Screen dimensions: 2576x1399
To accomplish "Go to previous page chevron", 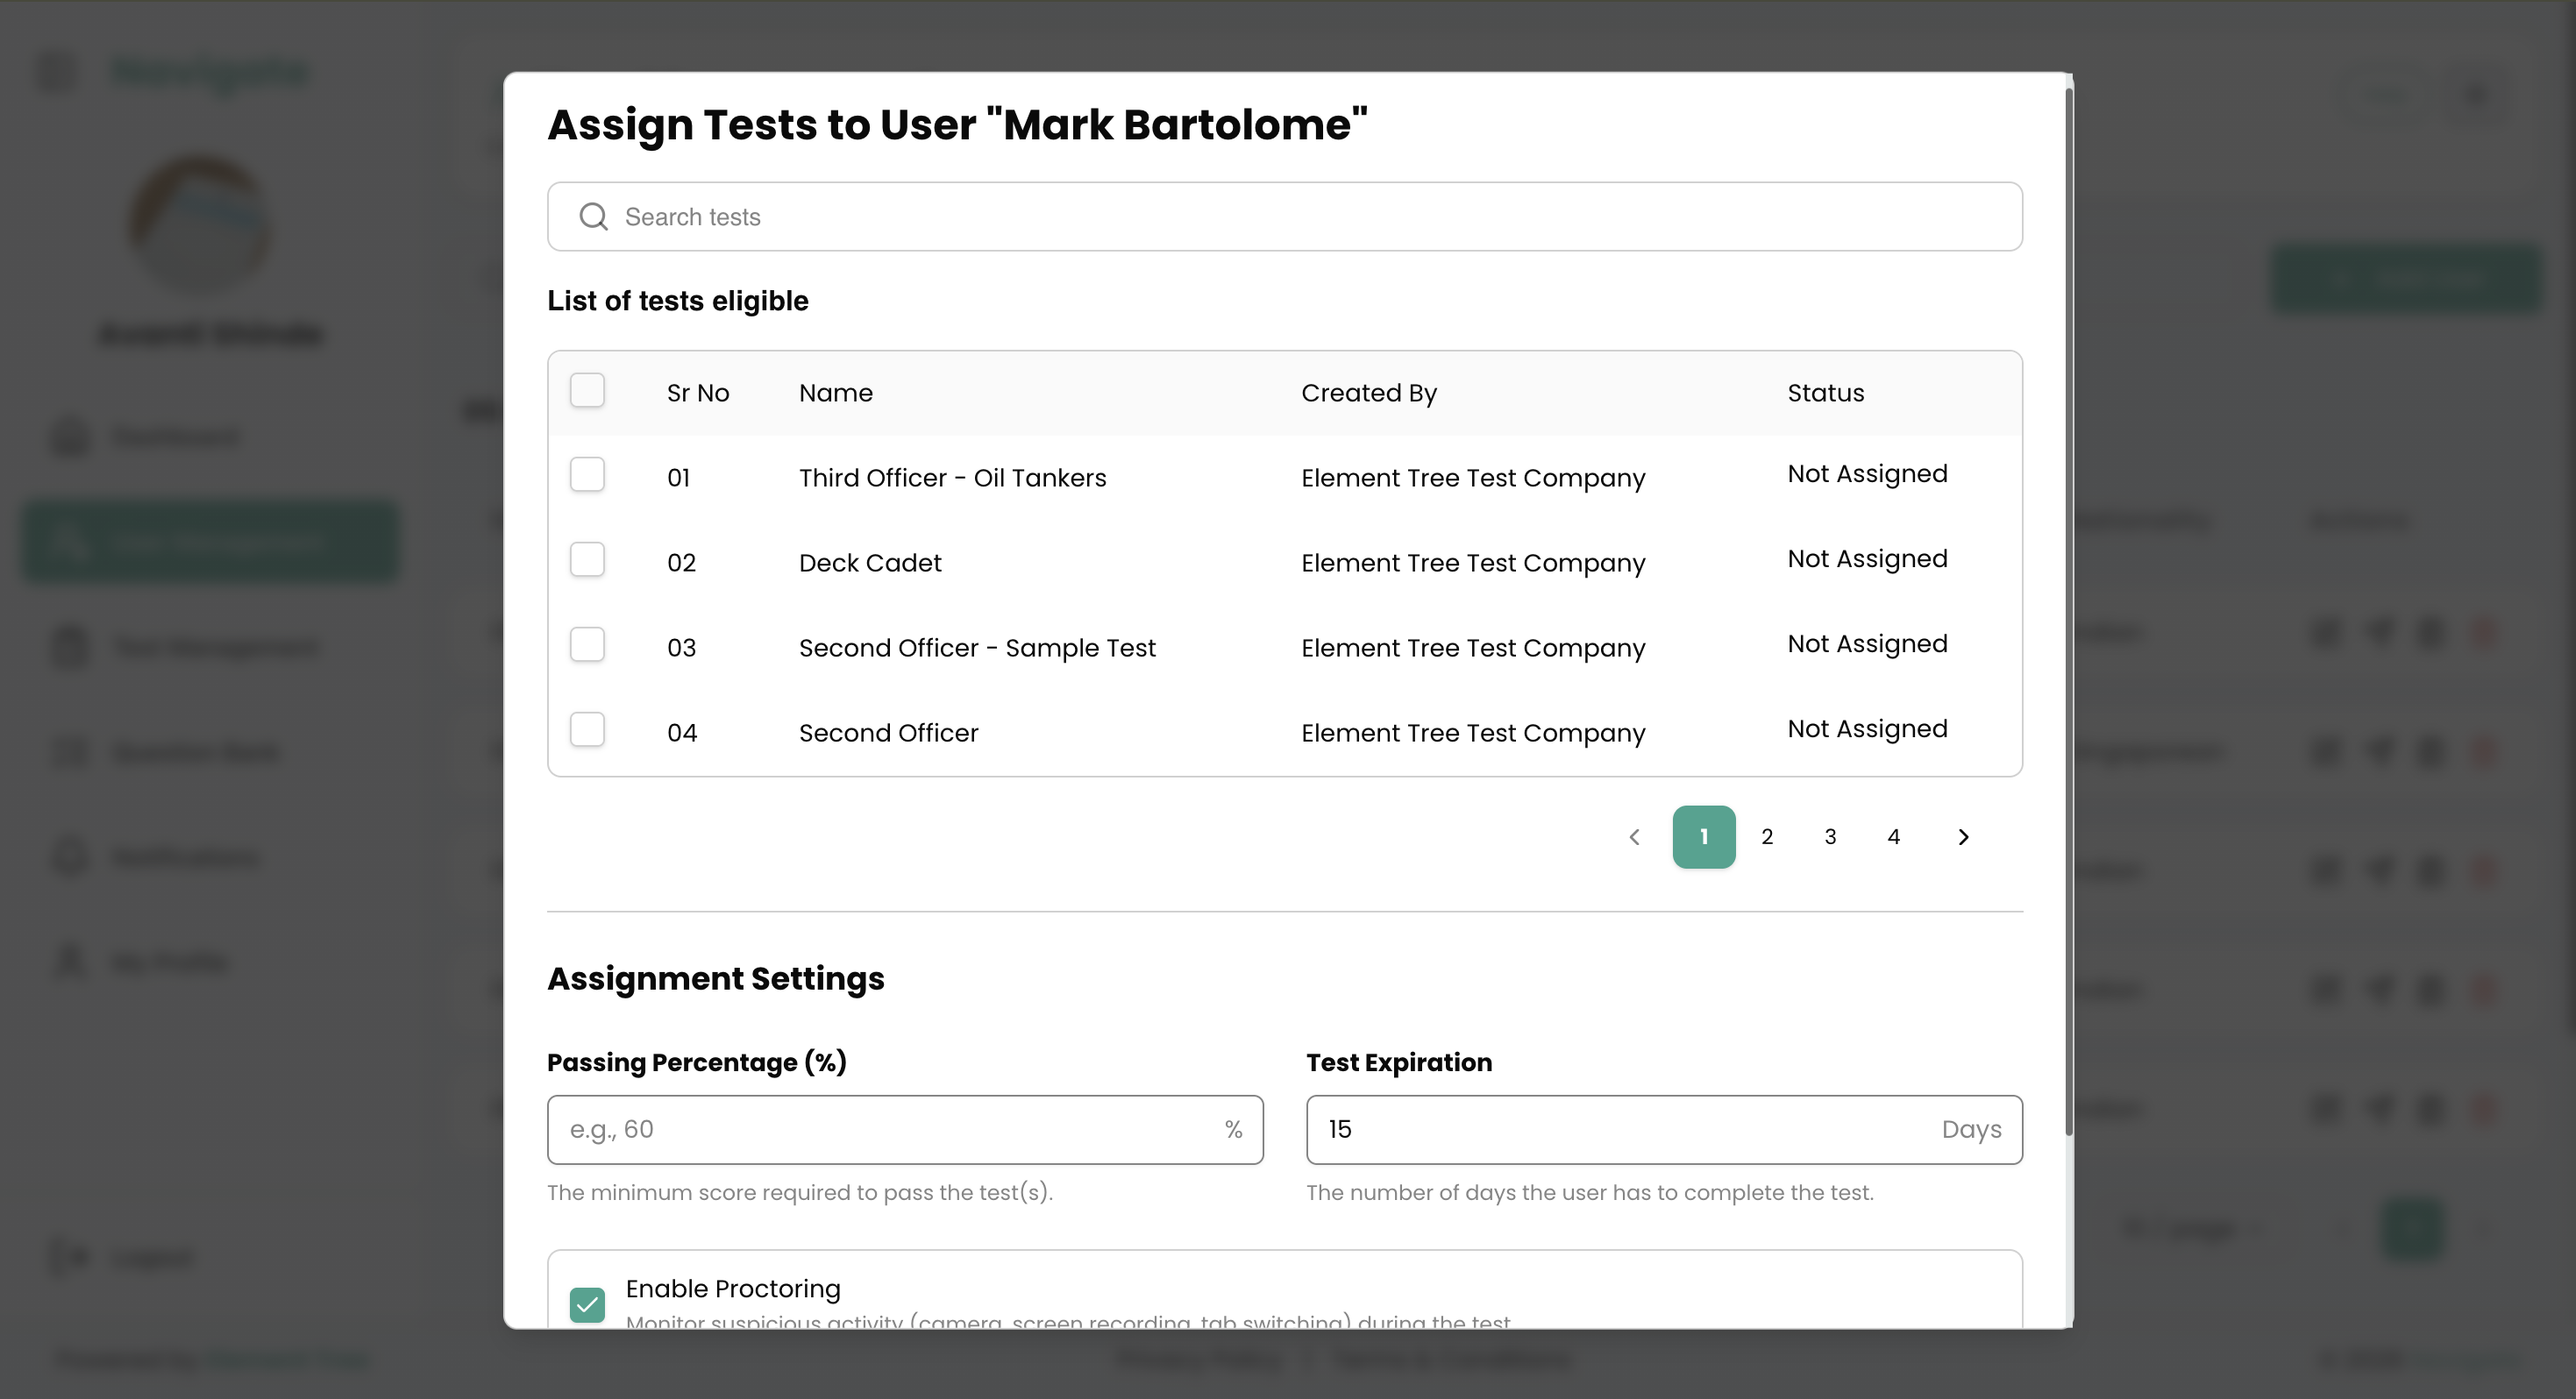I will coord(1634,836).
